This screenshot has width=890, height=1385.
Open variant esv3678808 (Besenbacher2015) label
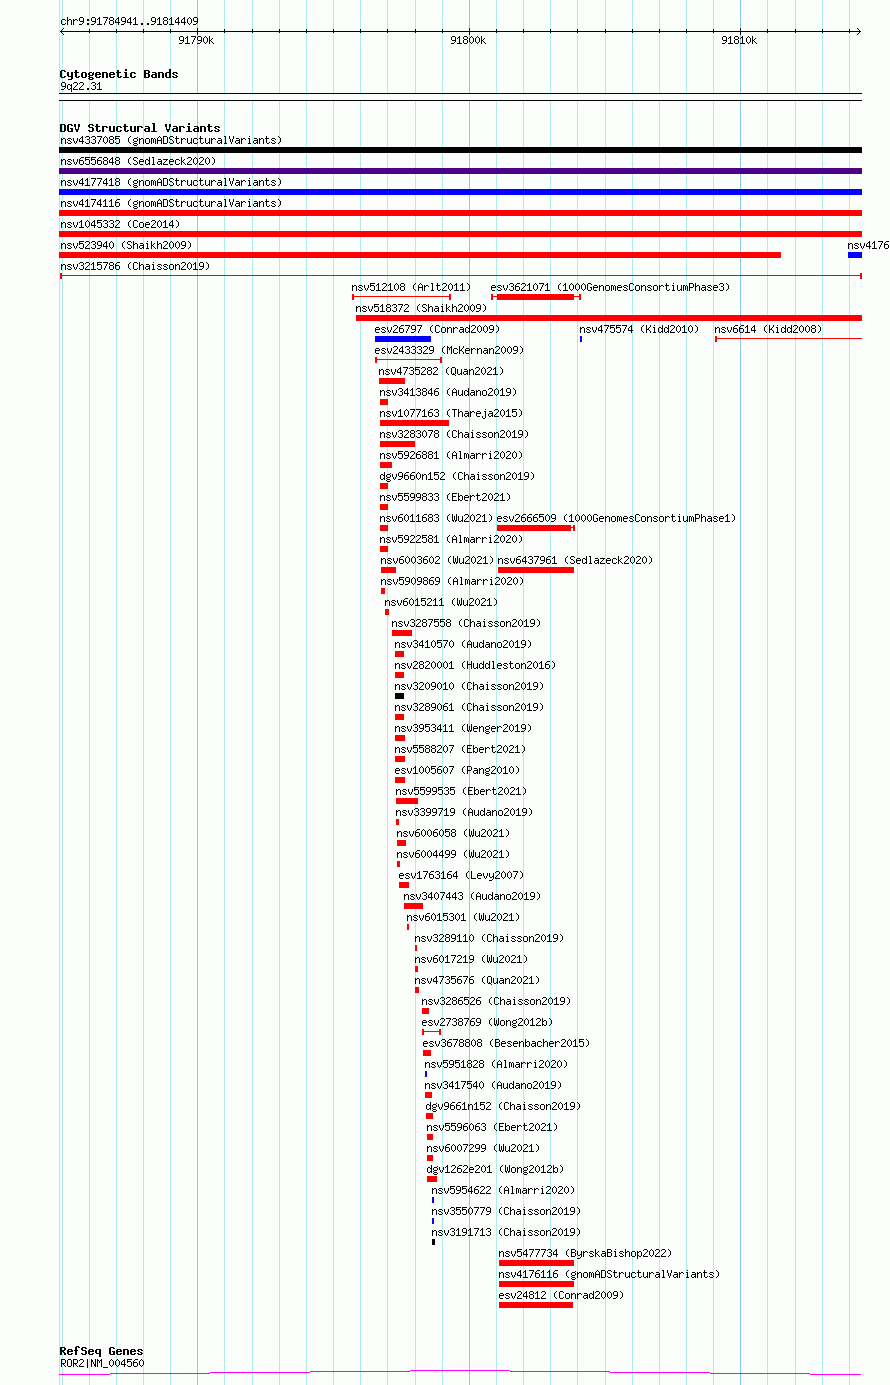pyautogui.click(x=506, y=1043)
